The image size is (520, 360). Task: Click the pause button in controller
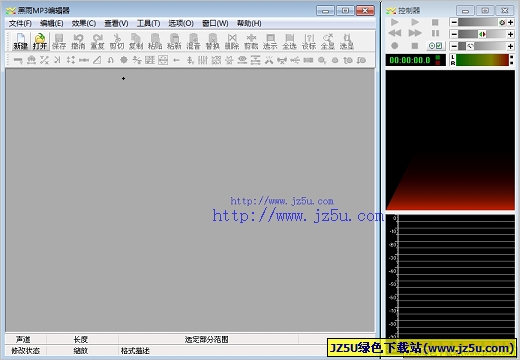tap(435, 33)
